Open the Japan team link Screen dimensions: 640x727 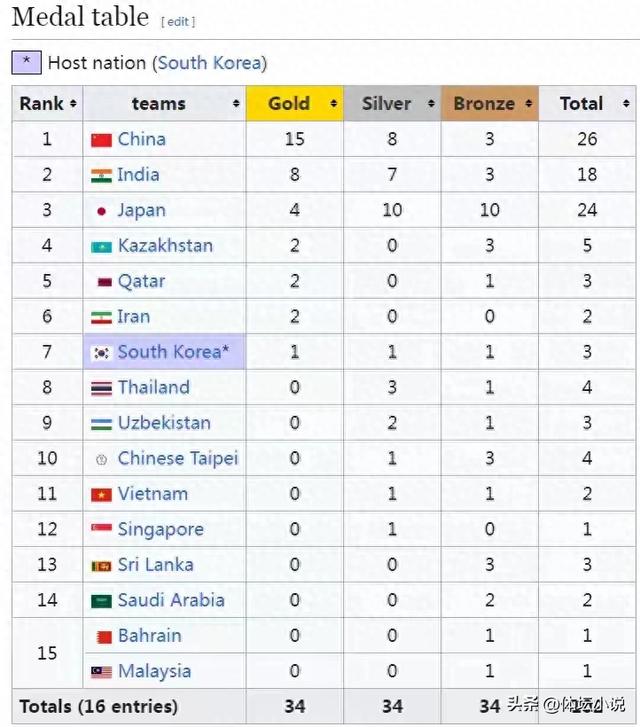coord(141,210)
